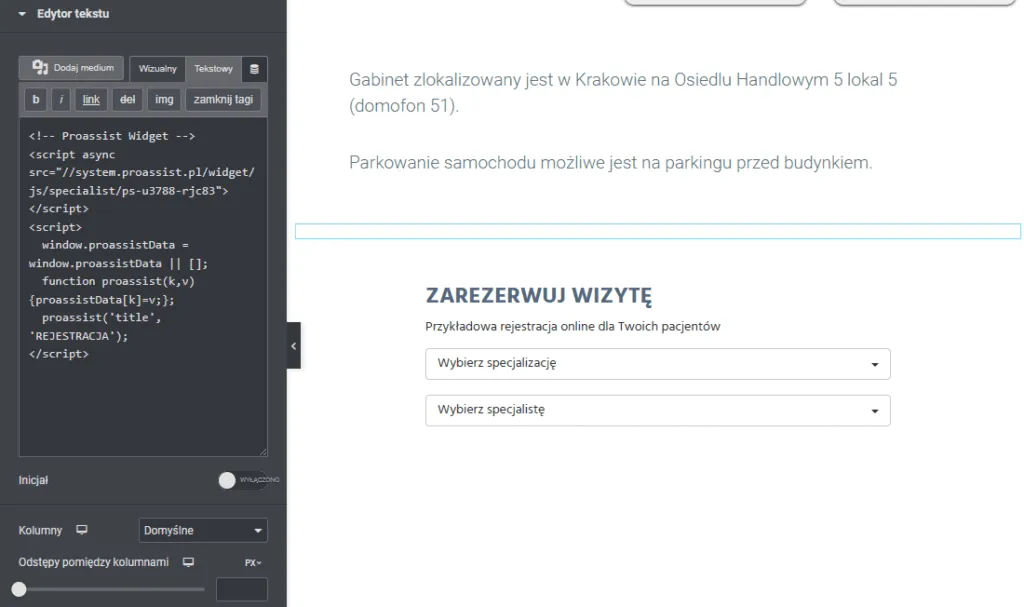1024x607 pixels.
Task: Click the column gap value input field
Action: [x=241, y=589]
